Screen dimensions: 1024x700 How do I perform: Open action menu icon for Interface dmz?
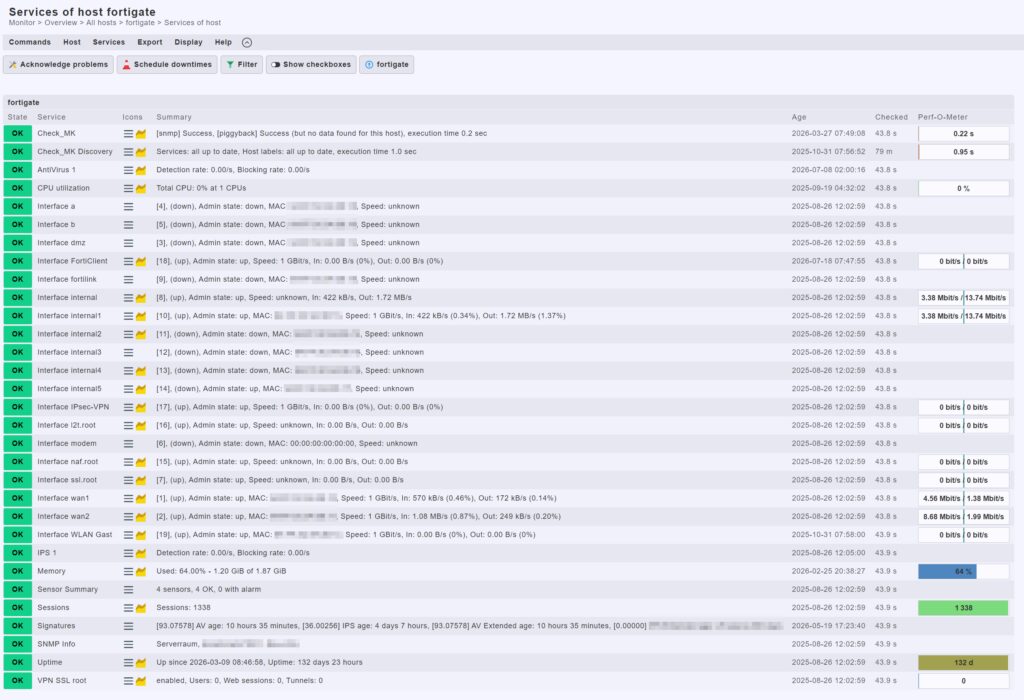pyautogui.click(x=129, y=243)
